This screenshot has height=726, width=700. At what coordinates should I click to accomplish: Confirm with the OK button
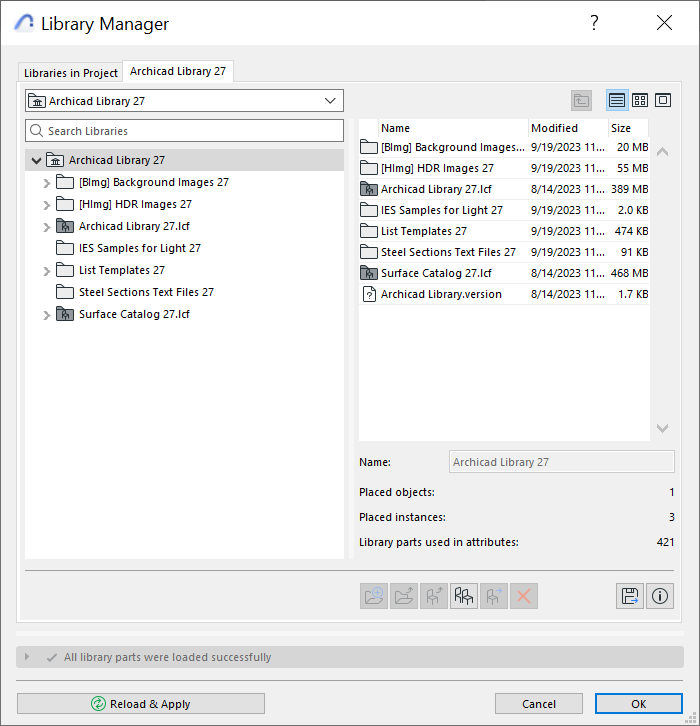638,704
